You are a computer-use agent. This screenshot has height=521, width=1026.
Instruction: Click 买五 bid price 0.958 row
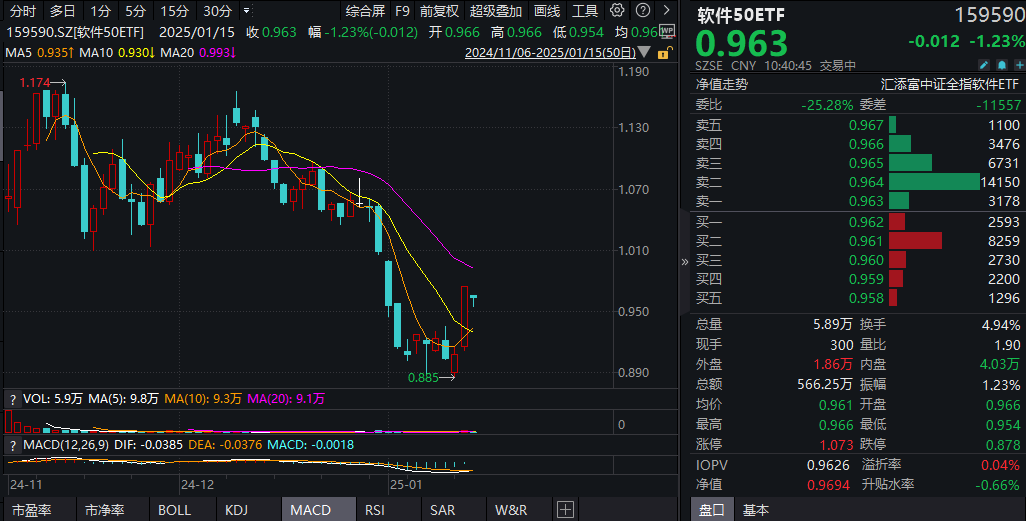(857, 298)
